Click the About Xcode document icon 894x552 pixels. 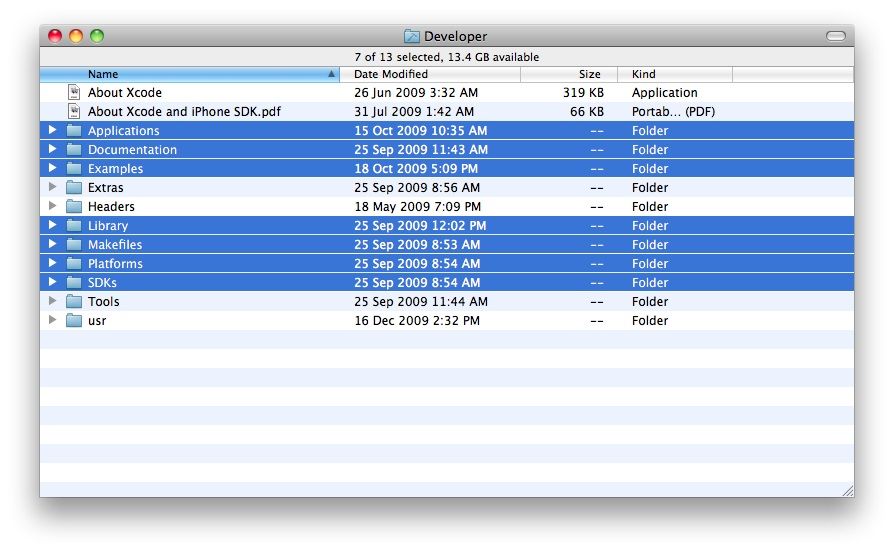pyautogui.click(x=74, y=92)
